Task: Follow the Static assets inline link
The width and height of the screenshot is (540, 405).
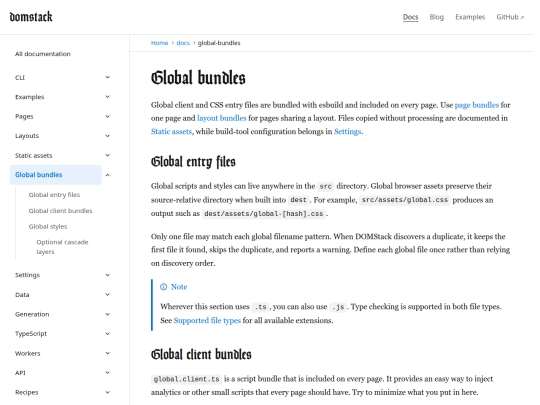Action: 171,131
